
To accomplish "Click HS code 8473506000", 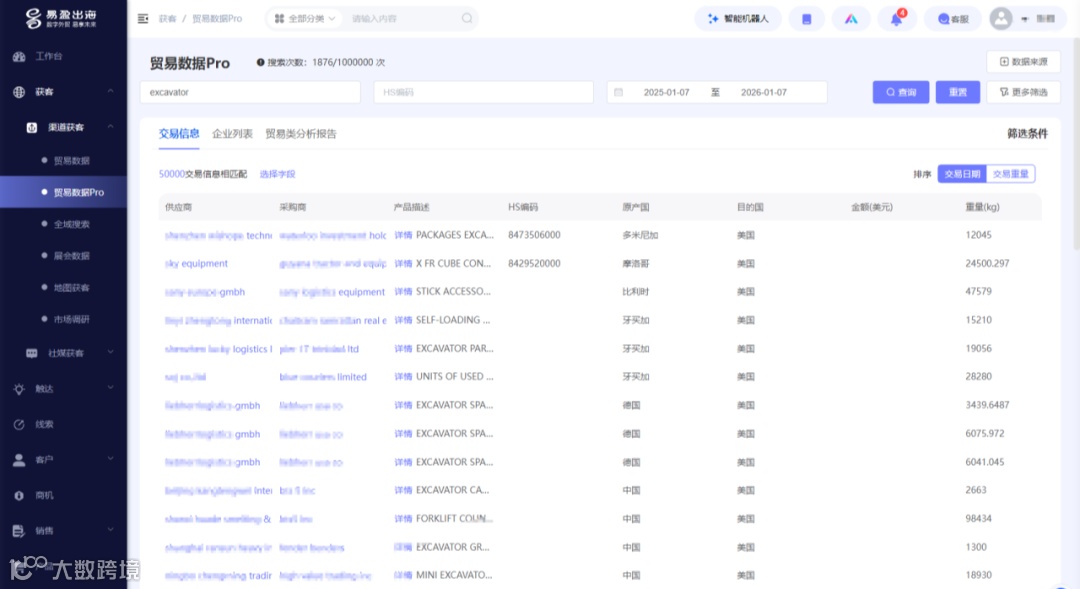I will click(534, 235).
